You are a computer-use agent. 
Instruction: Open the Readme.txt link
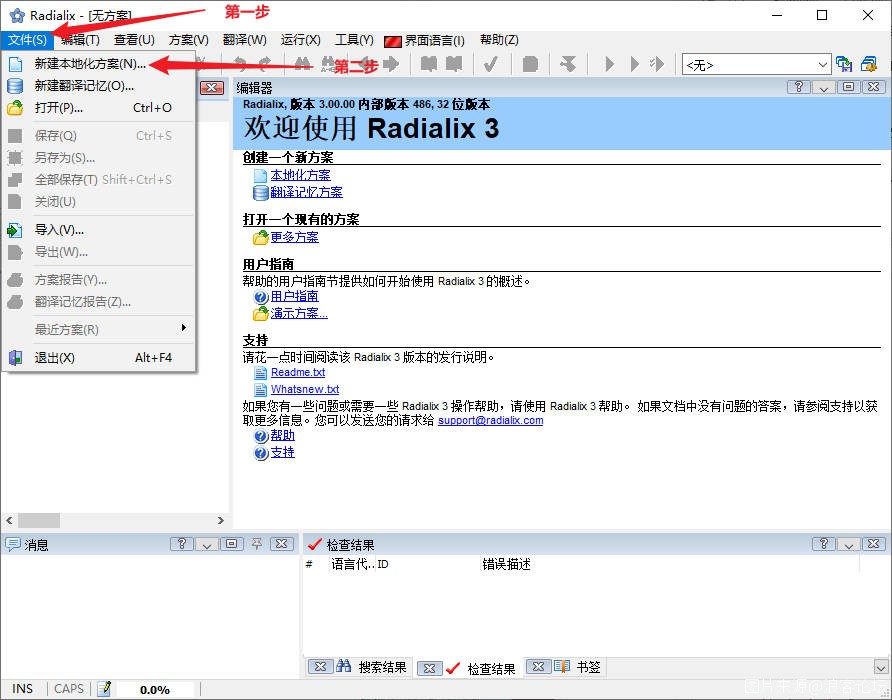point(298,372)
